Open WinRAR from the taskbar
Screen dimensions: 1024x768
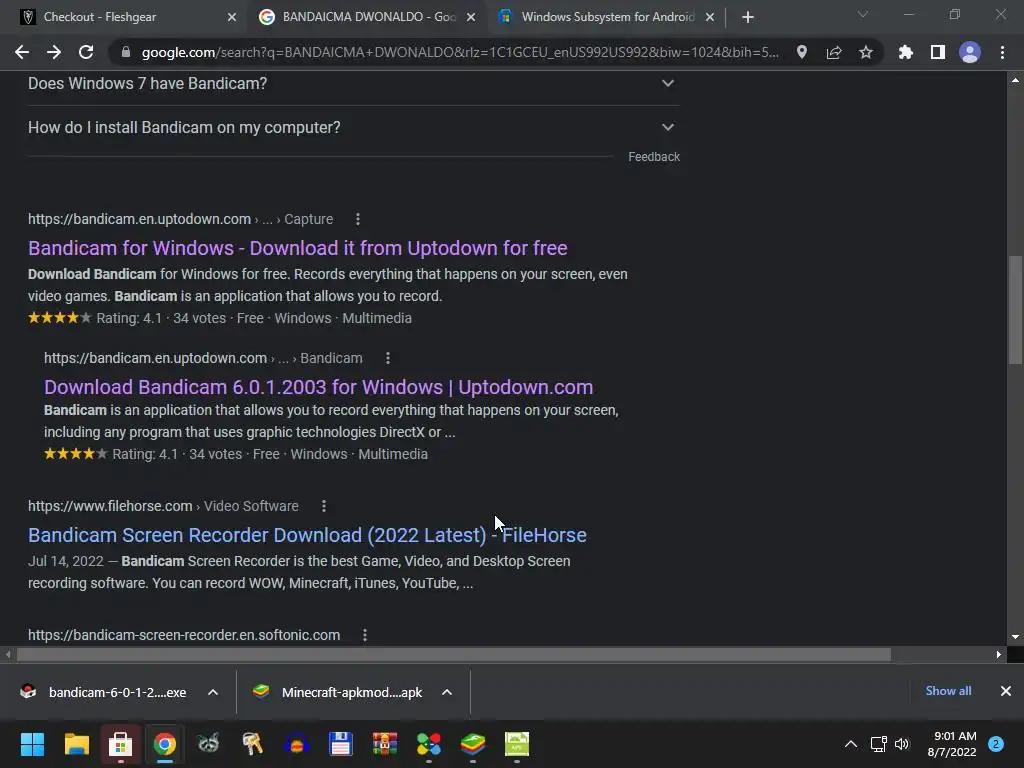click(x=385, y=744)
